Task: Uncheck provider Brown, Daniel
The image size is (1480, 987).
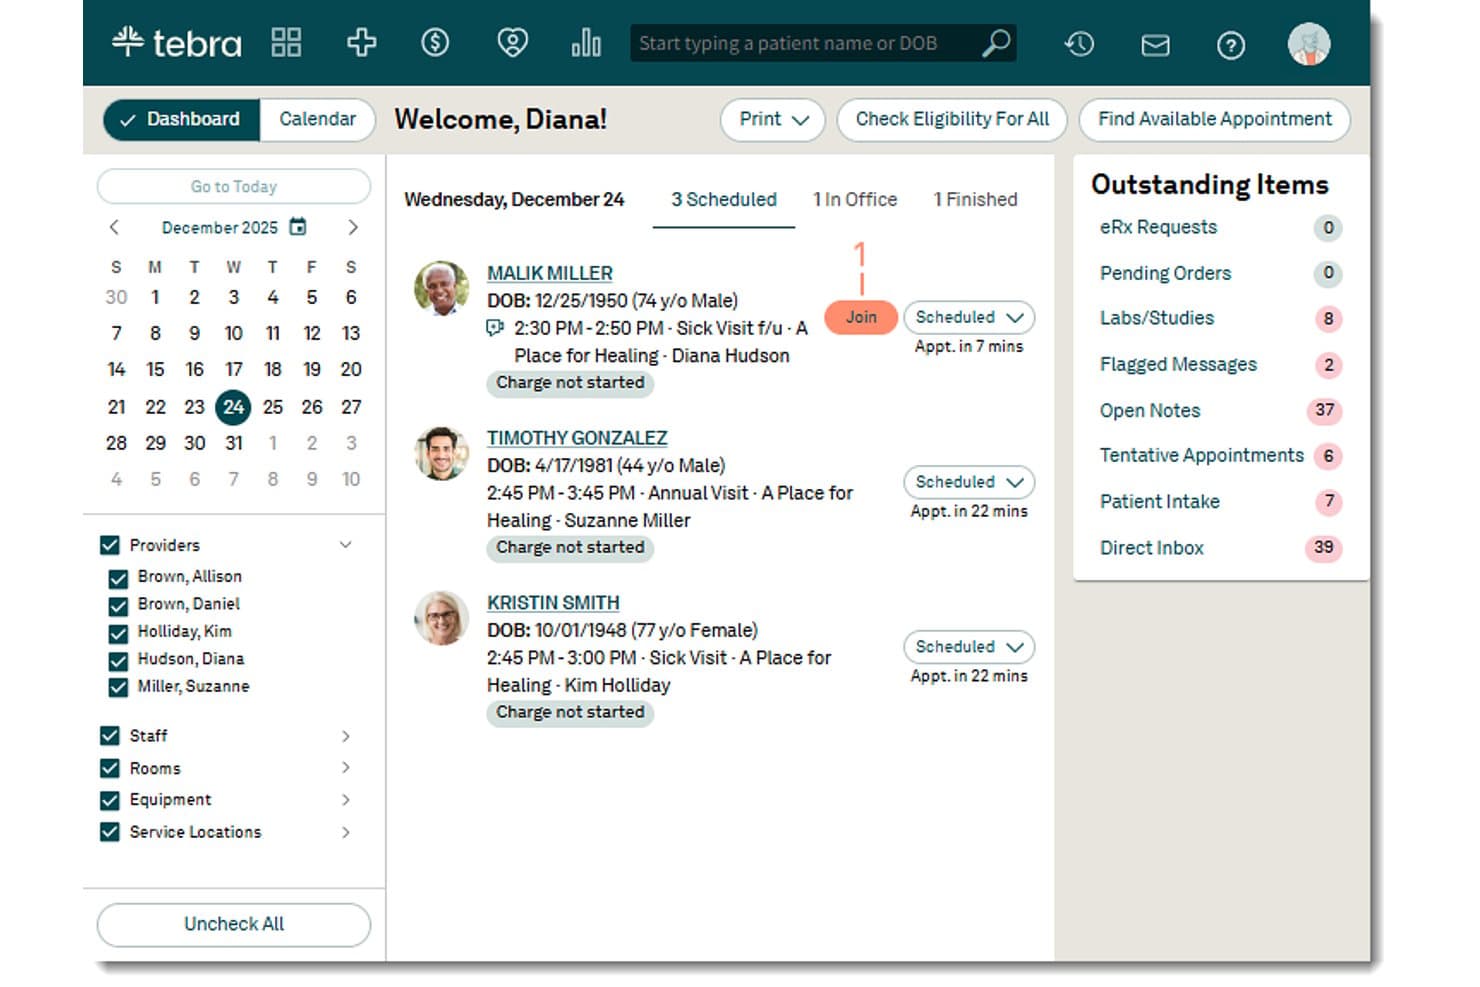Action: [118, 605]
